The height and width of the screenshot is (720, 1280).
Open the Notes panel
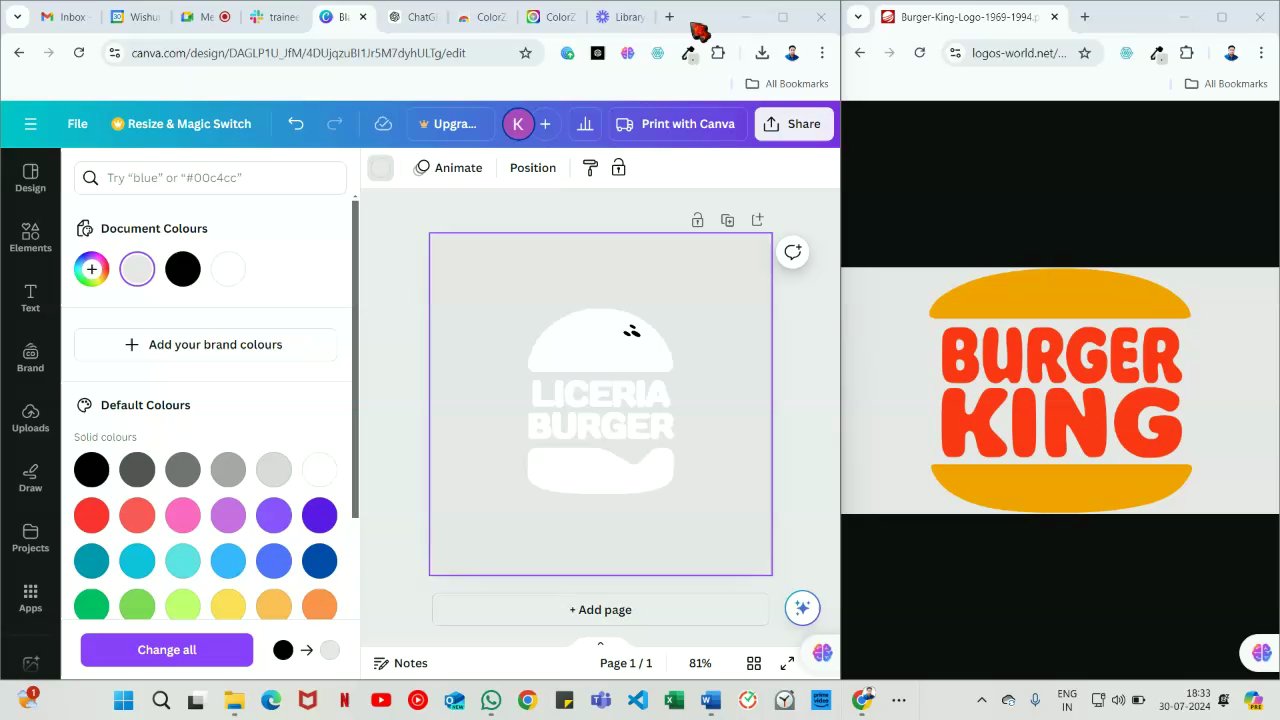400,663
